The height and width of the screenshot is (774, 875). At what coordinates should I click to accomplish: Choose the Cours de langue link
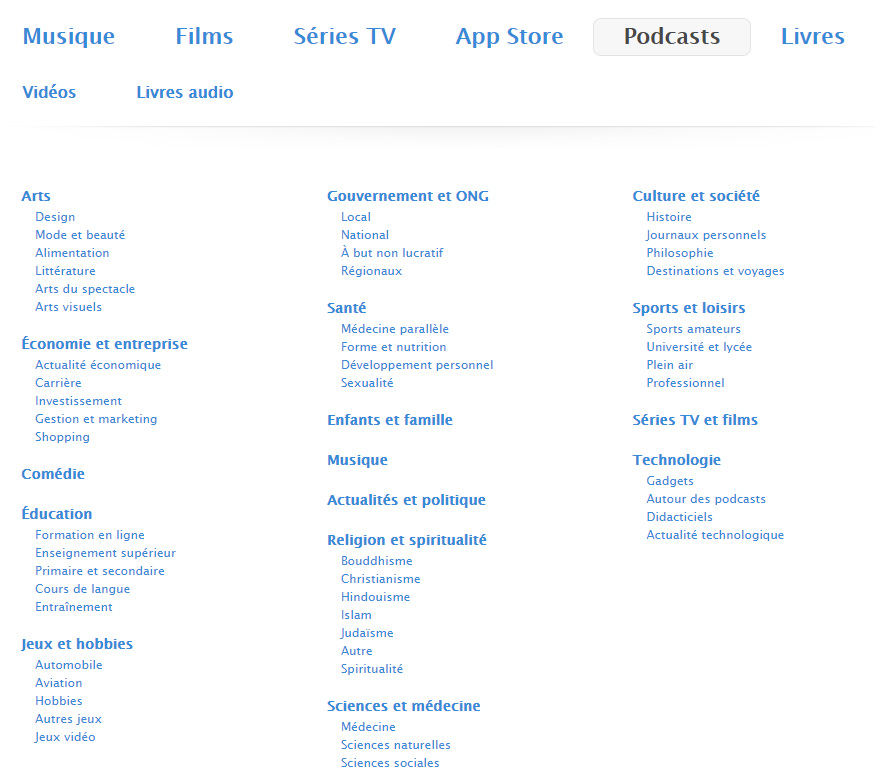point(82,589)
